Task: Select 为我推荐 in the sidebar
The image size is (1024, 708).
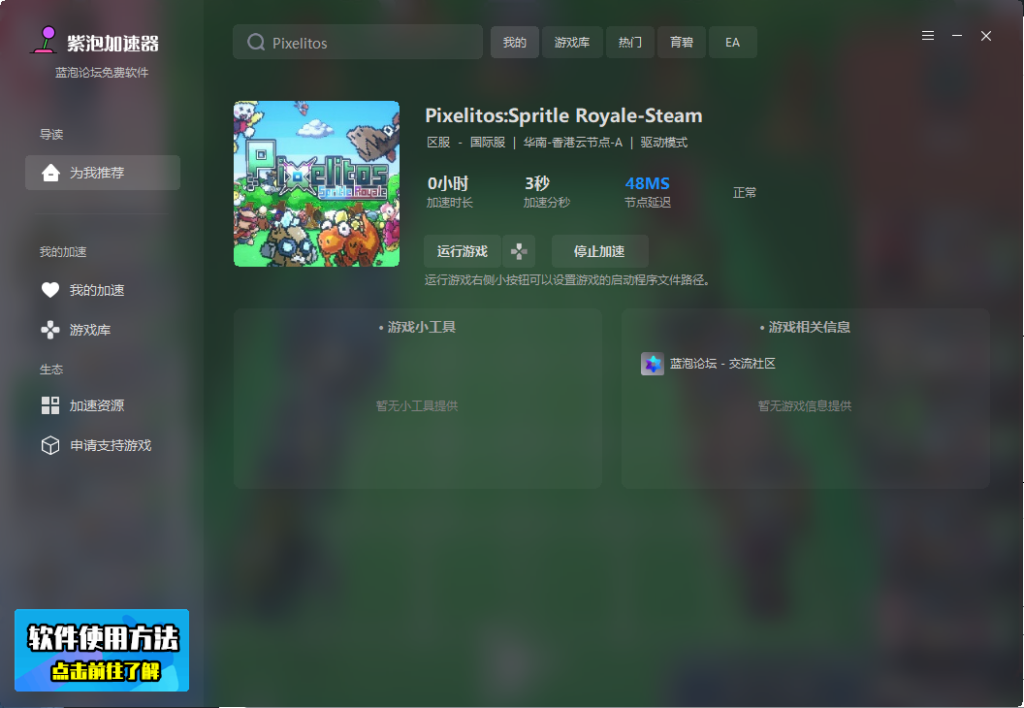Action: [103, 172]
